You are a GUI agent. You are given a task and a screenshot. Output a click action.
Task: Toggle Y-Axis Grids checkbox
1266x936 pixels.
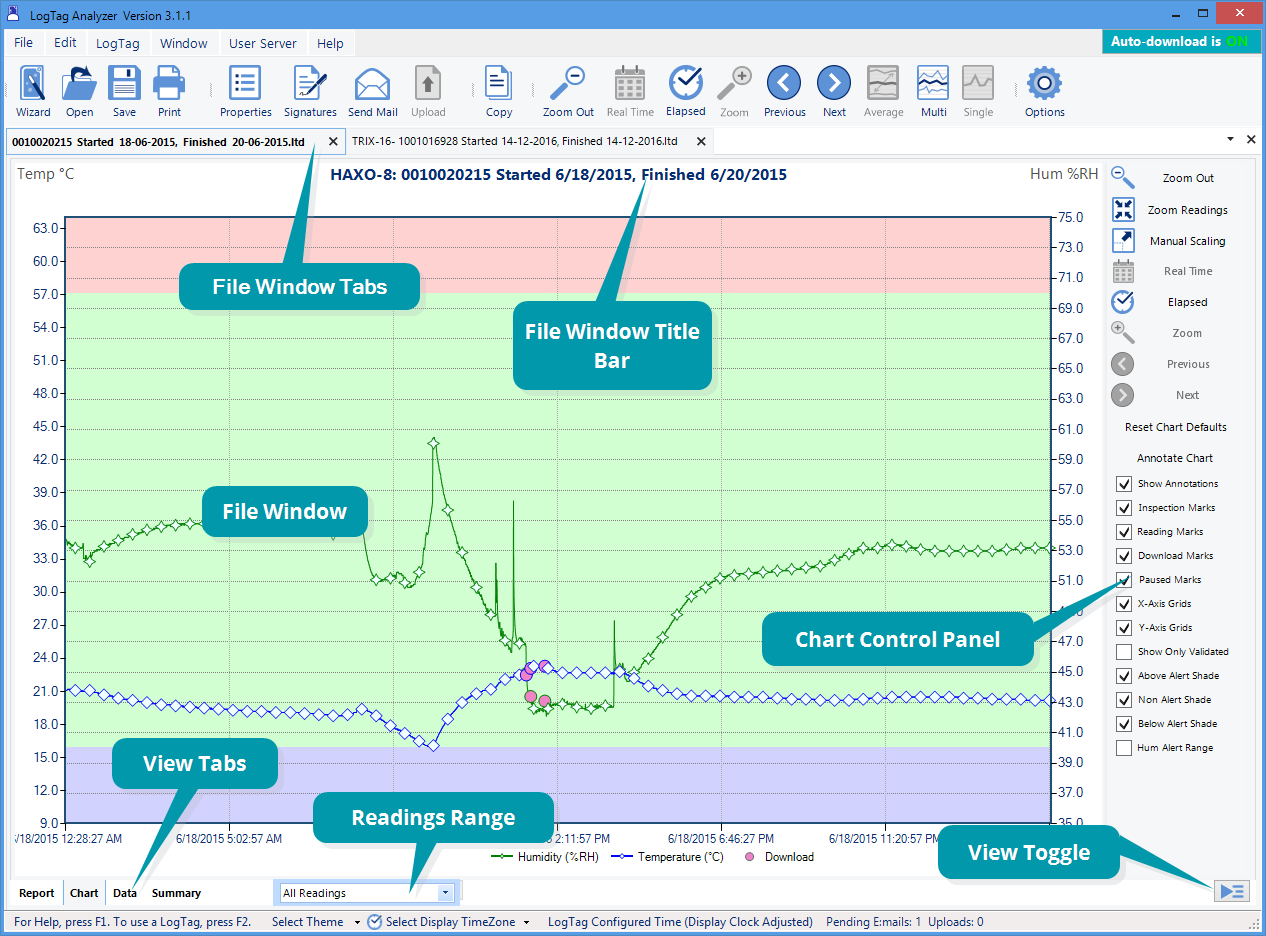click(x=1124, y=628)
